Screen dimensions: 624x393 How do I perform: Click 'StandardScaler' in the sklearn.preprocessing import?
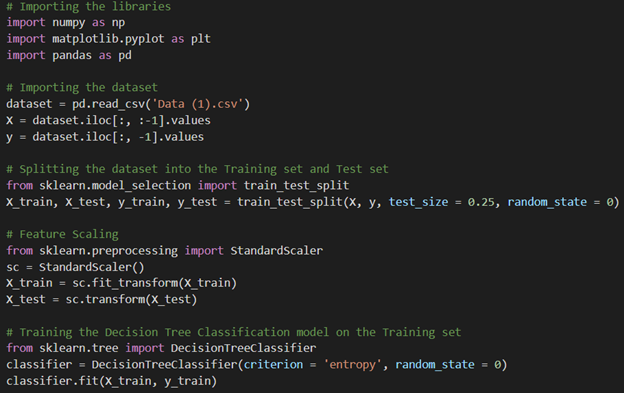[277, 251]
